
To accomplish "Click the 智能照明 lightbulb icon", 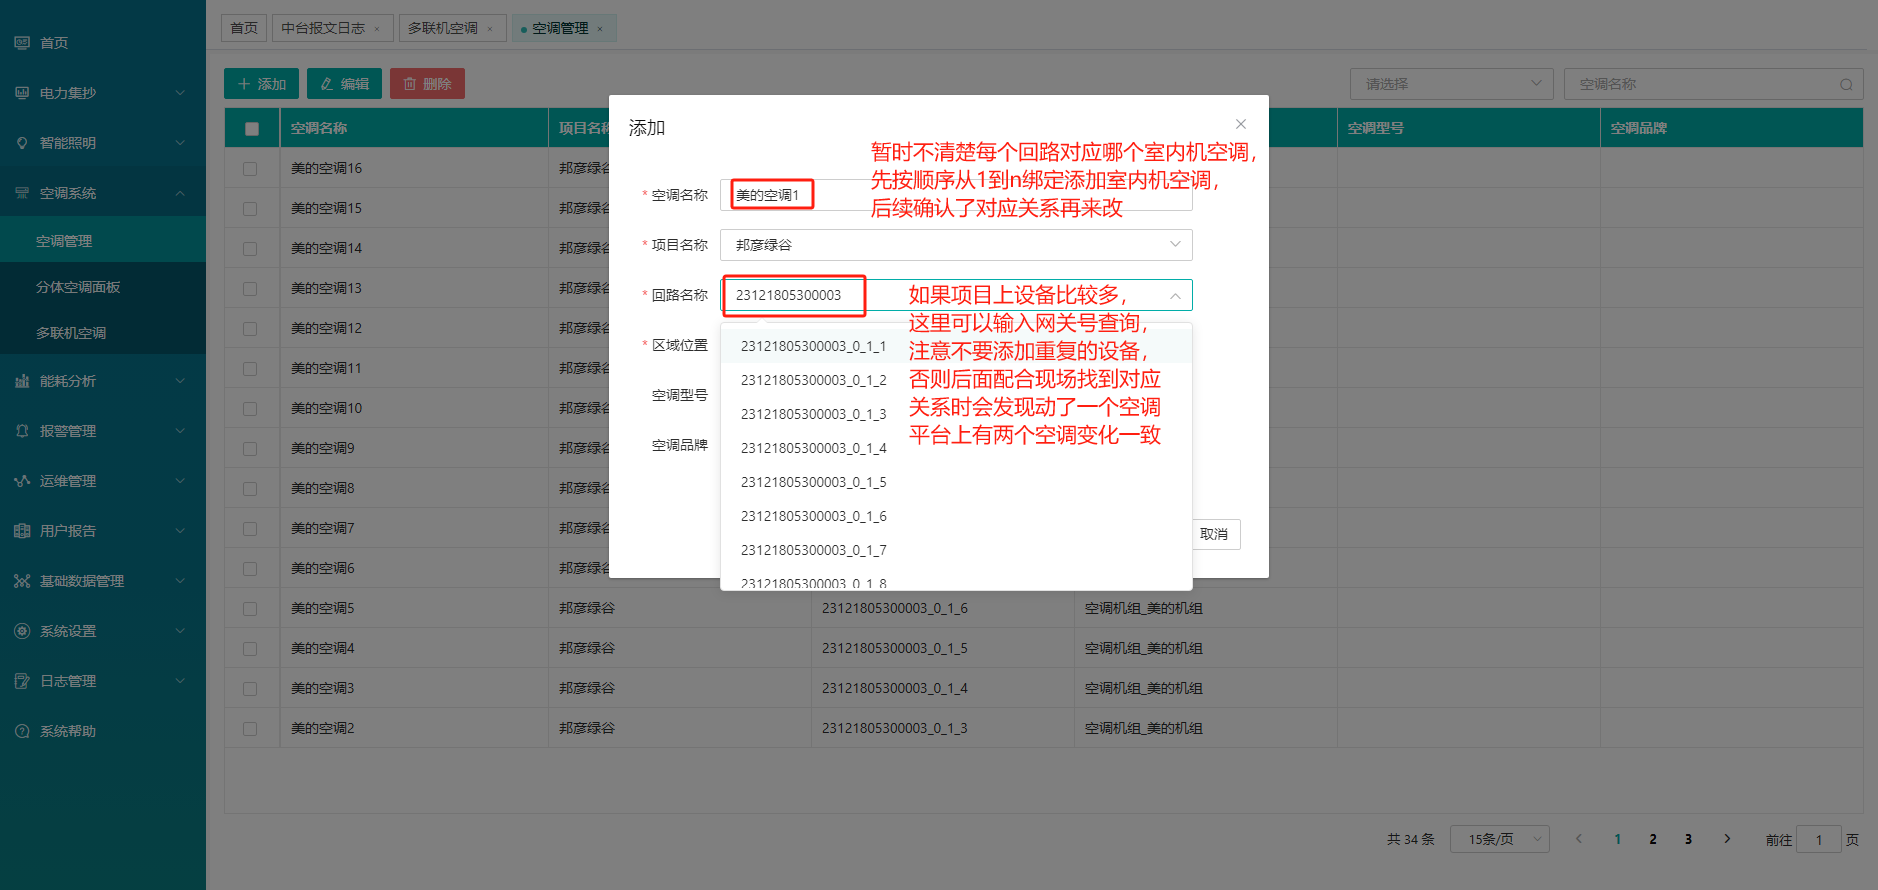I will 22,143.
